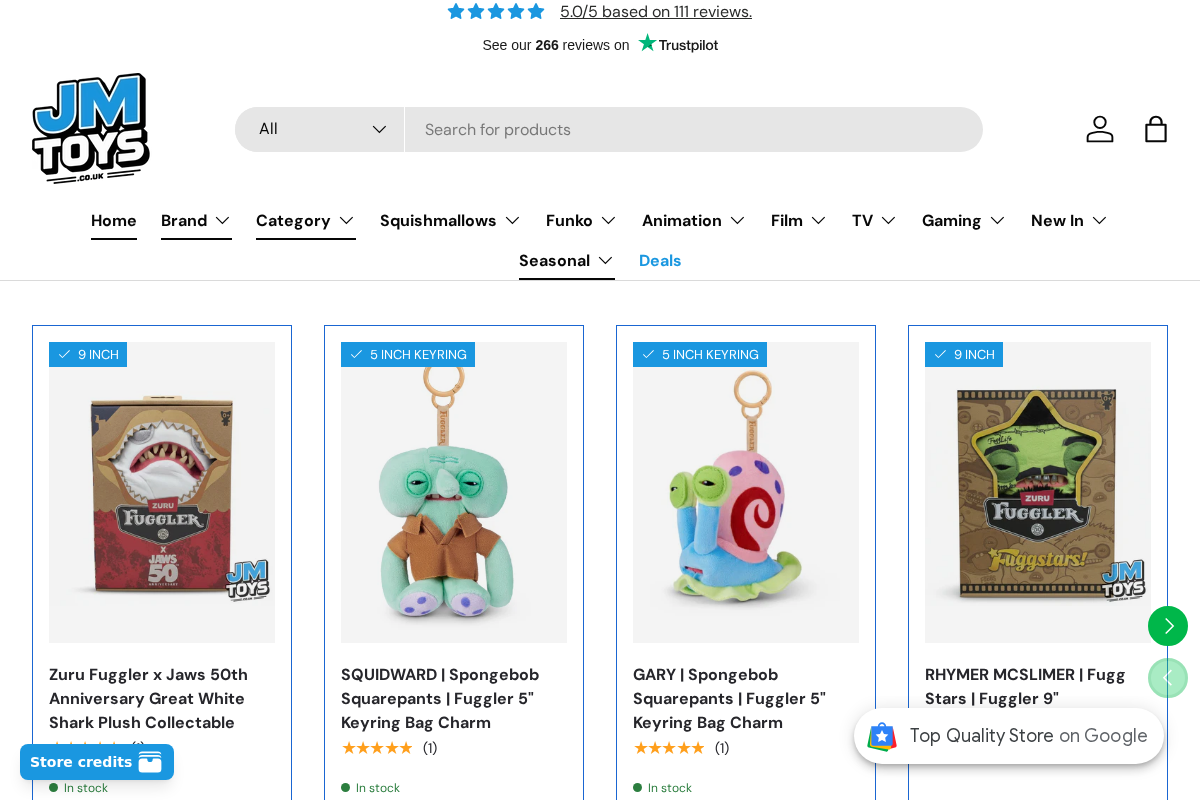Viewport: 1200px width, 800px height.
Task: Open the shopping bag cart icon
Action: tap(1155, 129)
